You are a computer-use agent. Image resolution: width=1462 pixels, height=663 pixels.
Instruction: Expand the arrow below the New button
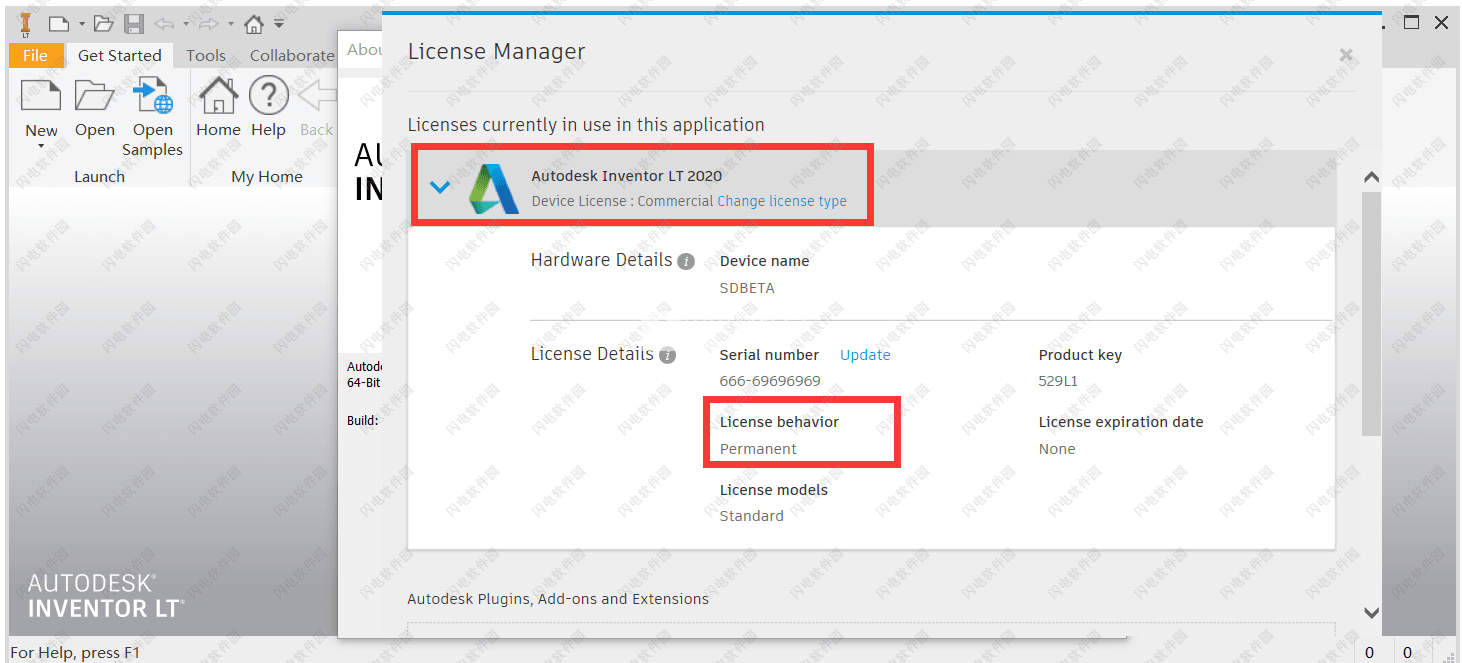click(x=41, y=147)
